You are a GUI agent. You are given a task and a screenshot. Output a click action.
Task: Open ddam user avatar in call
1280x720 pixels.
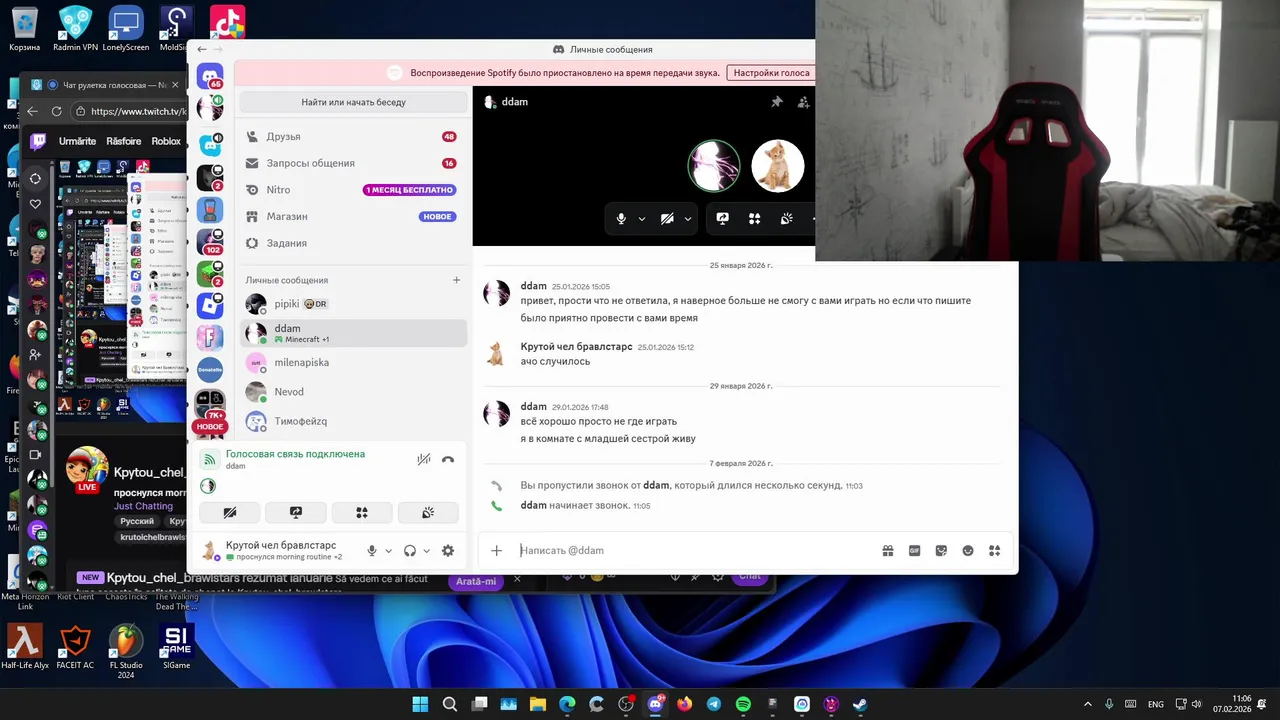[714, 165]
